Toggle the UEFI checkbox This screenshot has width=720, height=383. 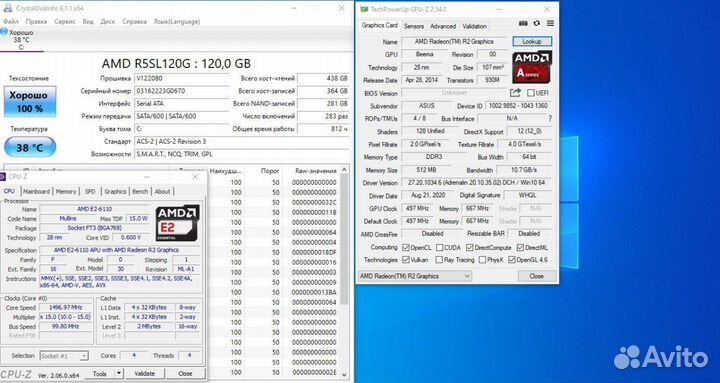[x=531, y=93]
